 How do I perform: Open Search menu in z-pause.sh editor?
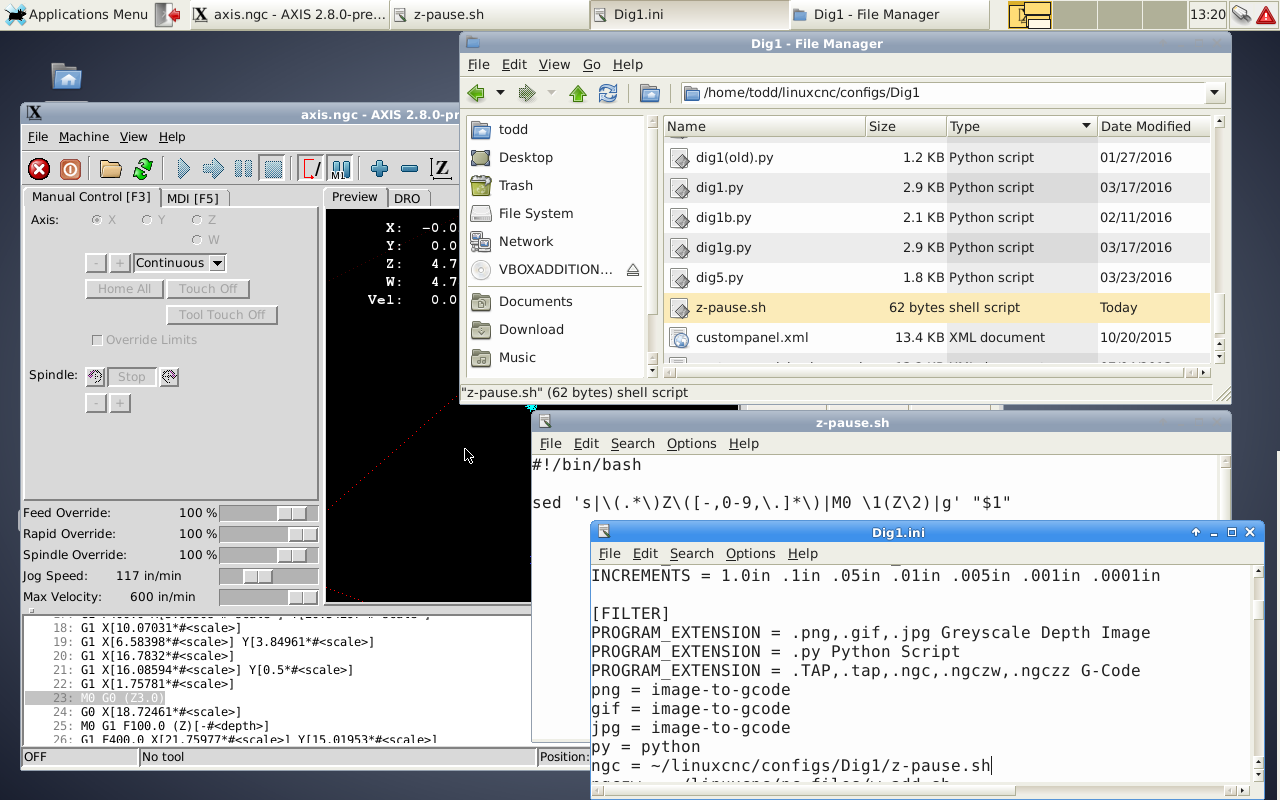click(x=633, y=443)
